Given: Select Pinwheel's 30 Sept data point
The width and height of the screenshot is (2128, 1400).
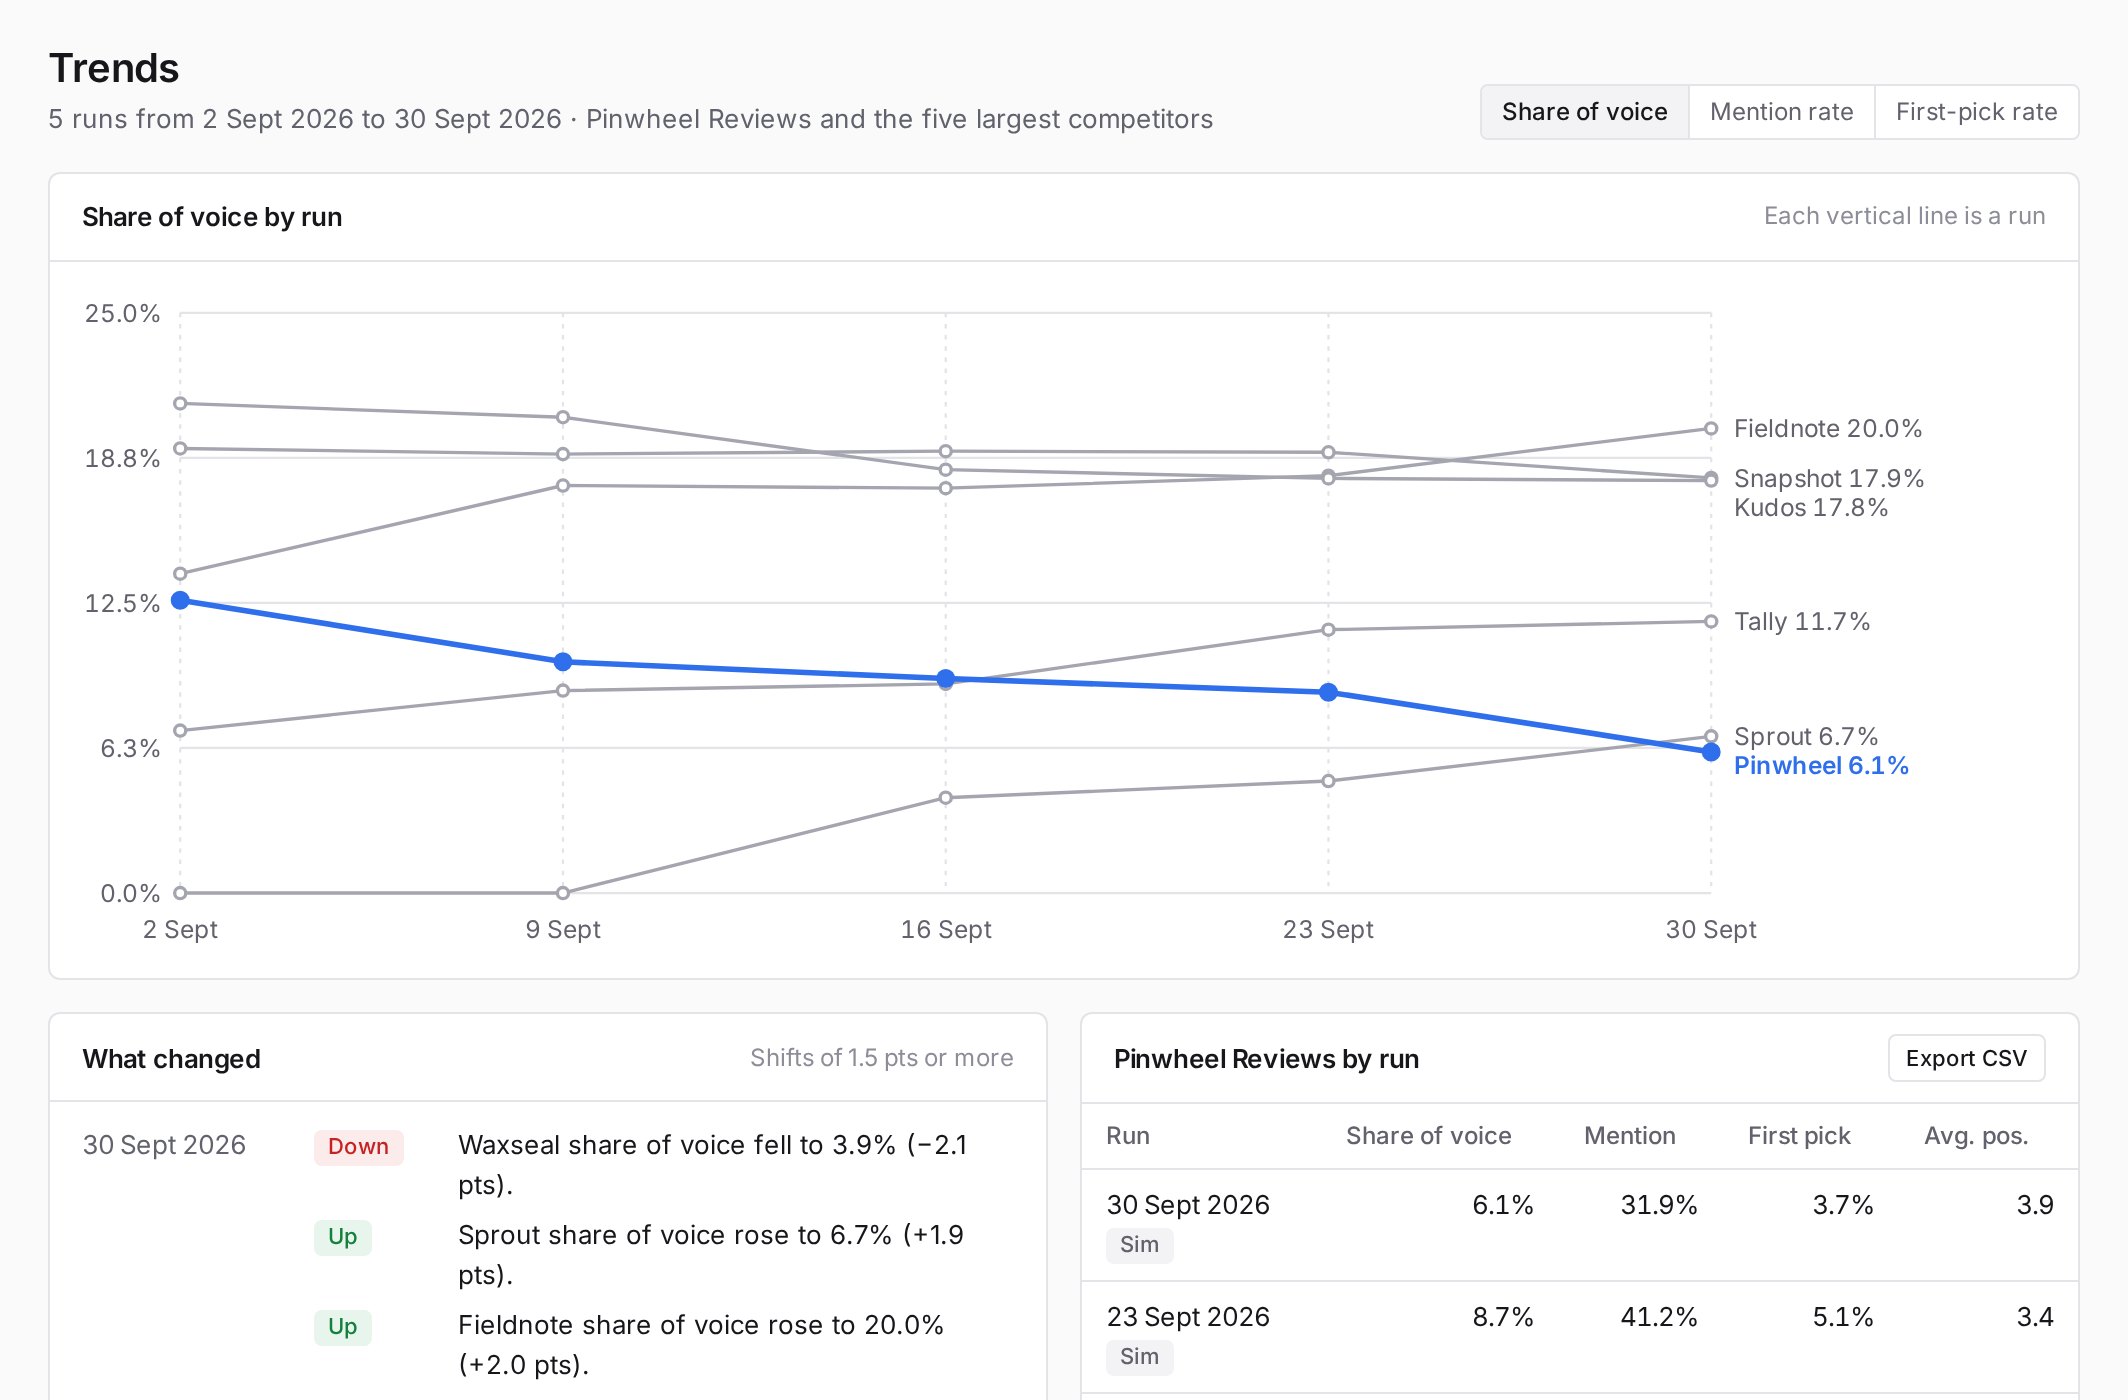Looking at the screenshot, I should (1711, 752).
